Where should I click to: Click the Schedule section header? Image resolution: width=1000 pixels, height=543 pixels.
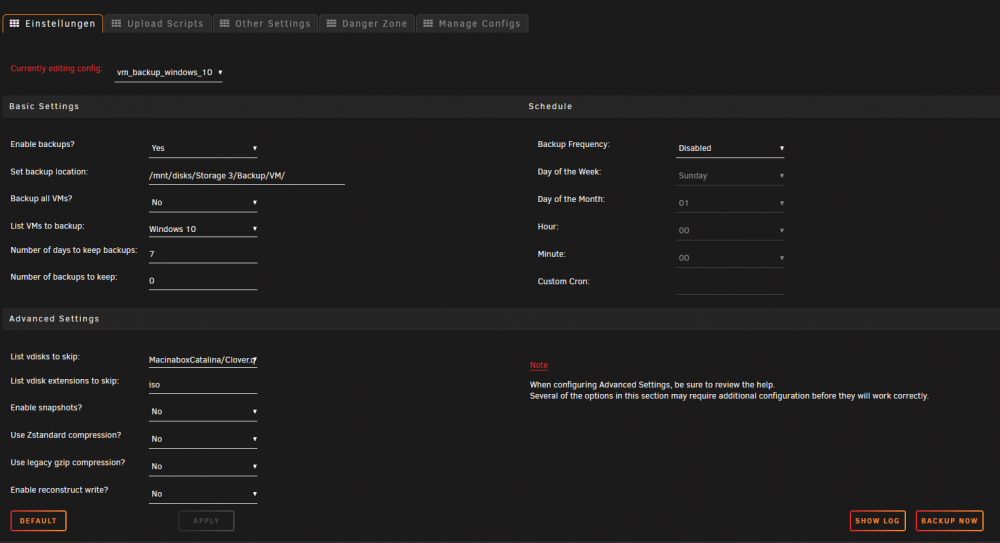(550, 107)
